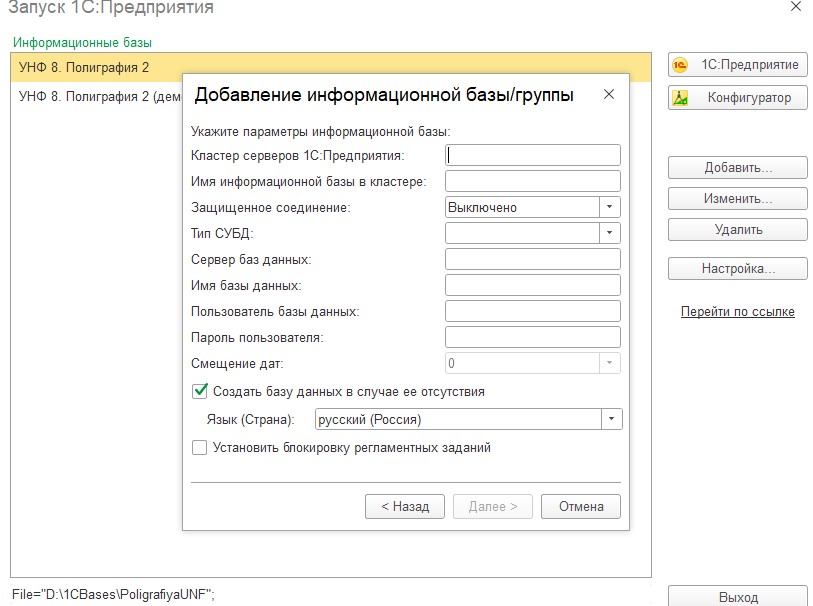813x606 pixels.
Task: Focus the Имя базы данных field
Action: (532, 285)
